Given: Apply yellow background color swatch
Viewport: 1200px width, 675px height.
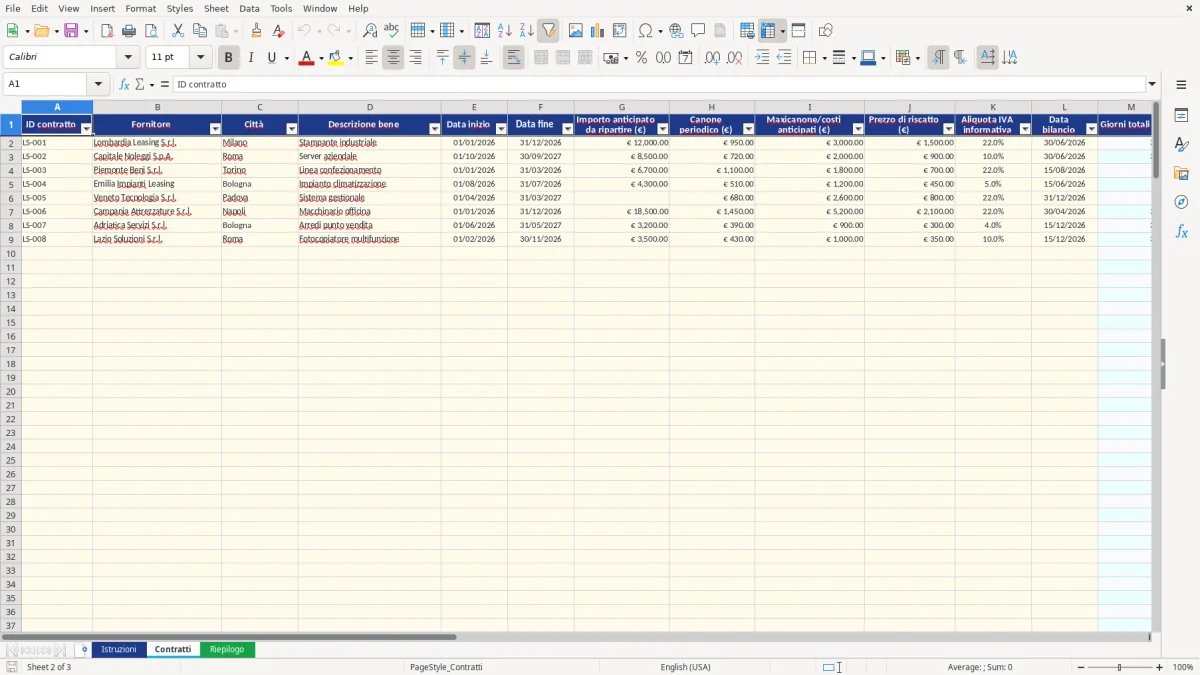Looking at the screenshot, I should pos(335,58).
